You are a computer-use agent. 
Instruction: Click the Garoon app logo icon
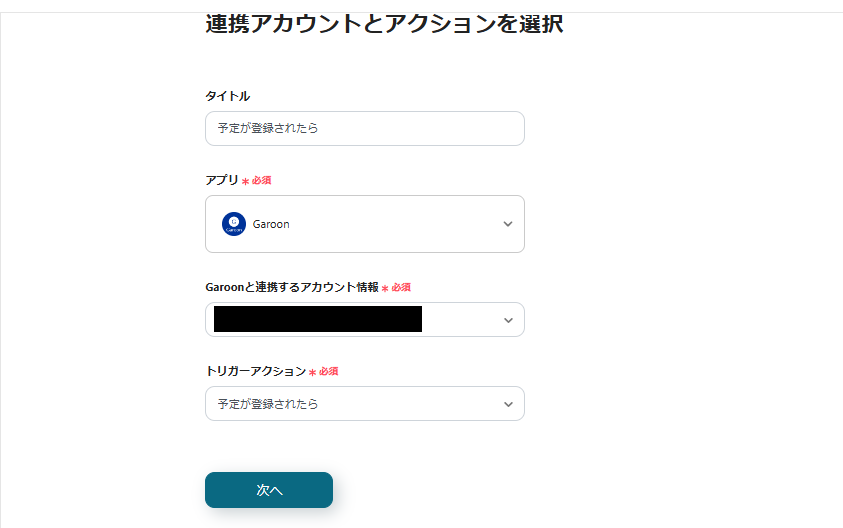click(233, 224)
